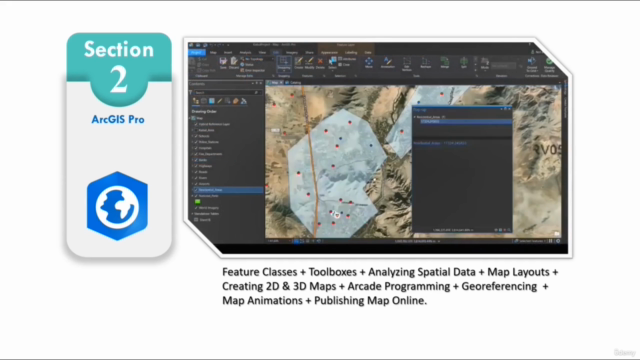Open the Elevation value dropdown field

pos(504,65)
